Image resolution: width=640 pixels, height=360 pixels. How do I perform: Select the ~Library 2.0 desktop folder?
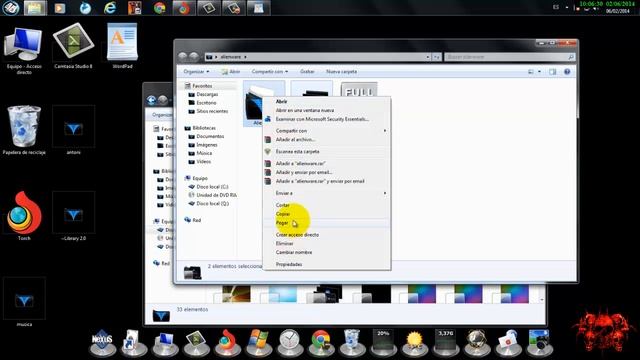(x=73, y=216)
